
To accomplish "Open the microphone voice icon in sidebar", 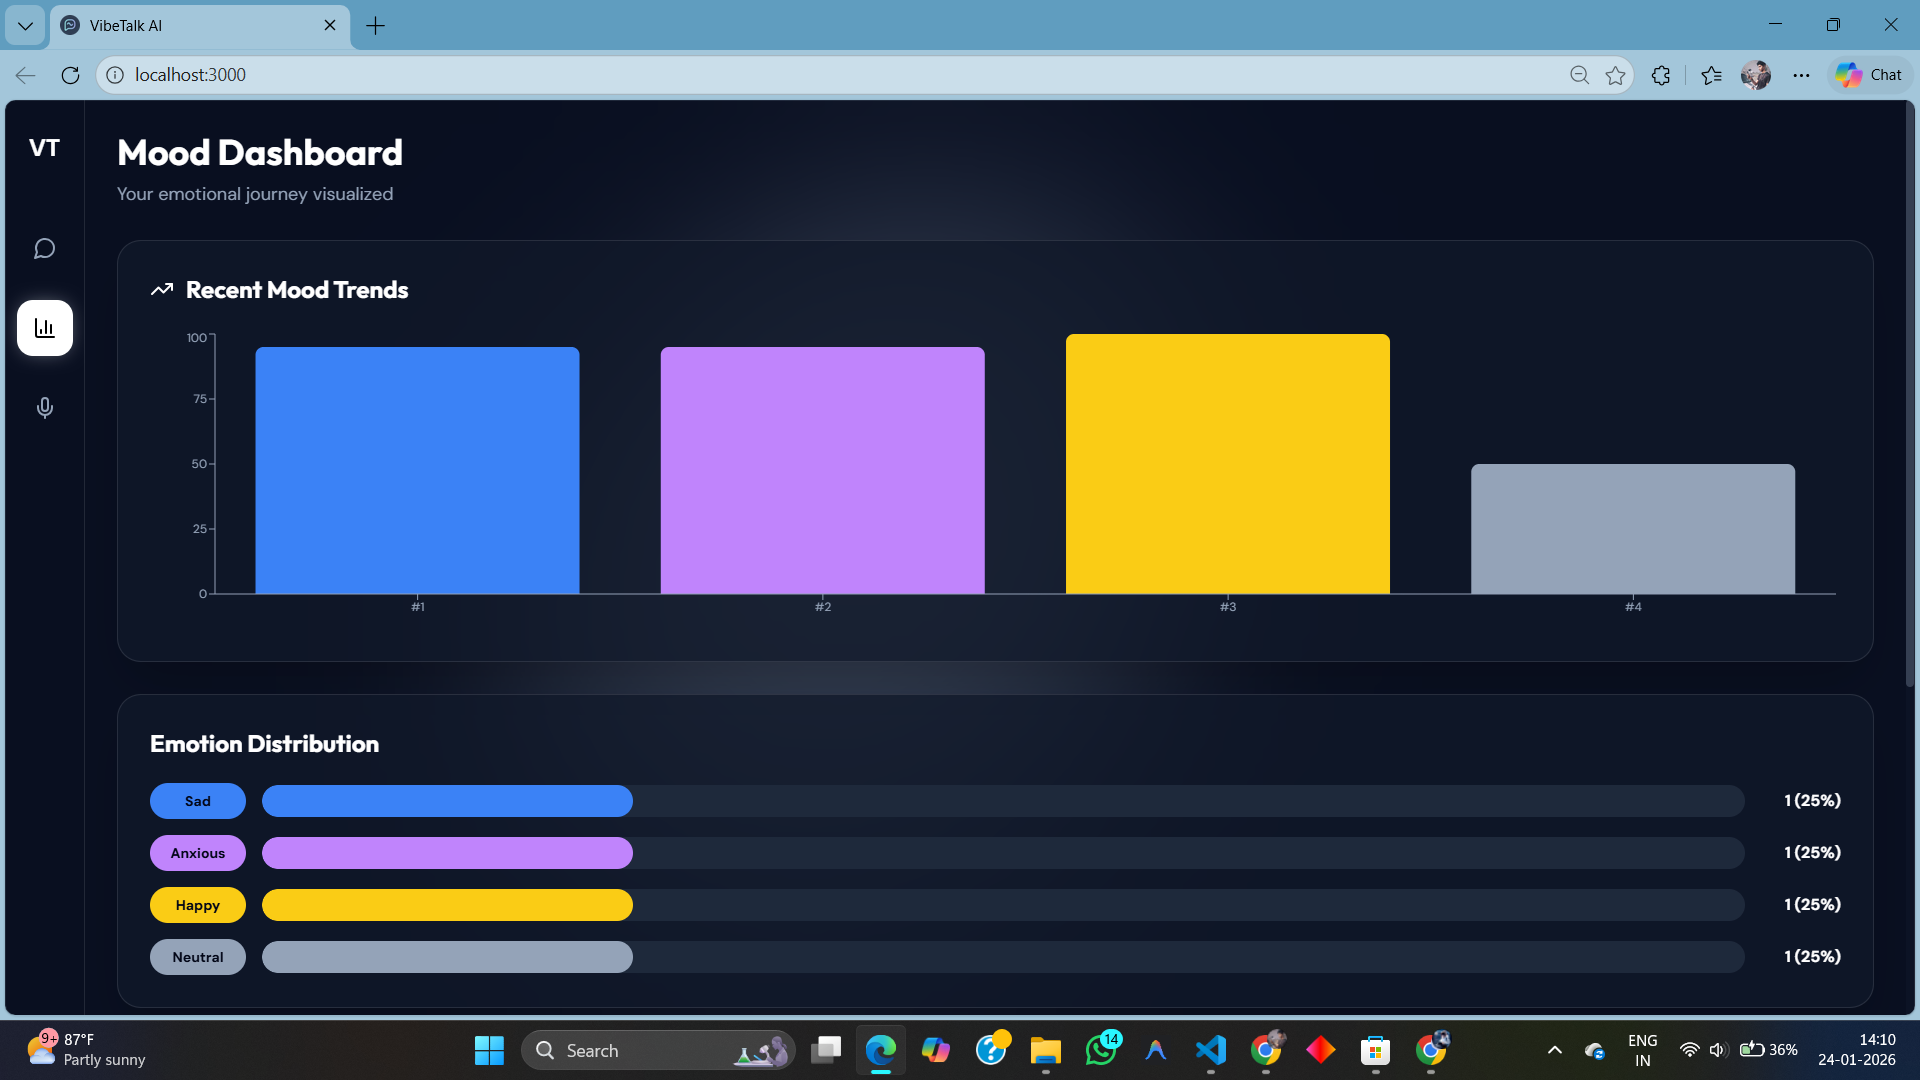I will point(44,408).
